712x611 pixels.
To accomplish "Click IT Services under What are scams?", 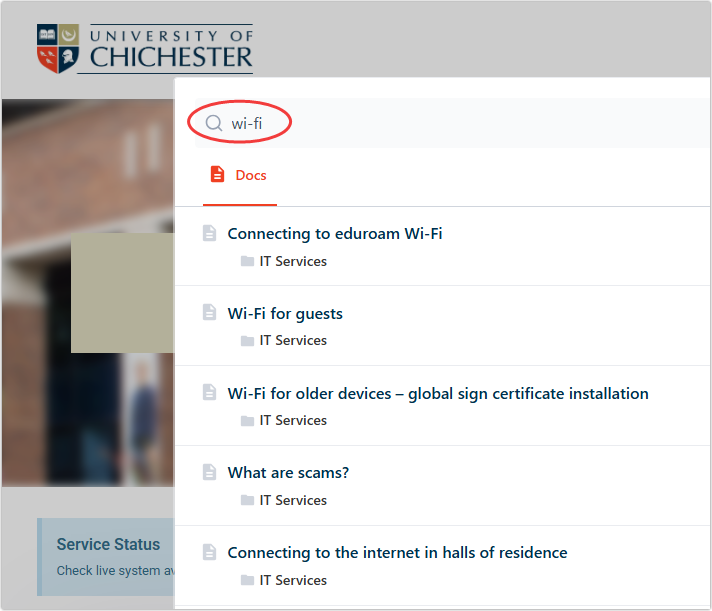I will coord(293,500).
